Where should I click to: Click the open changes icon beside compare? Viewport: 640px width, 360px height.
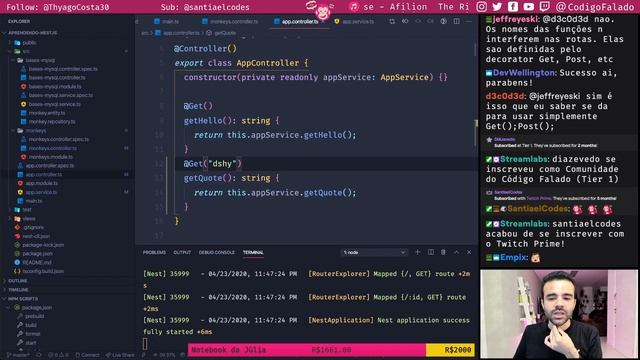pyautogui.click(x=405, y=21)
